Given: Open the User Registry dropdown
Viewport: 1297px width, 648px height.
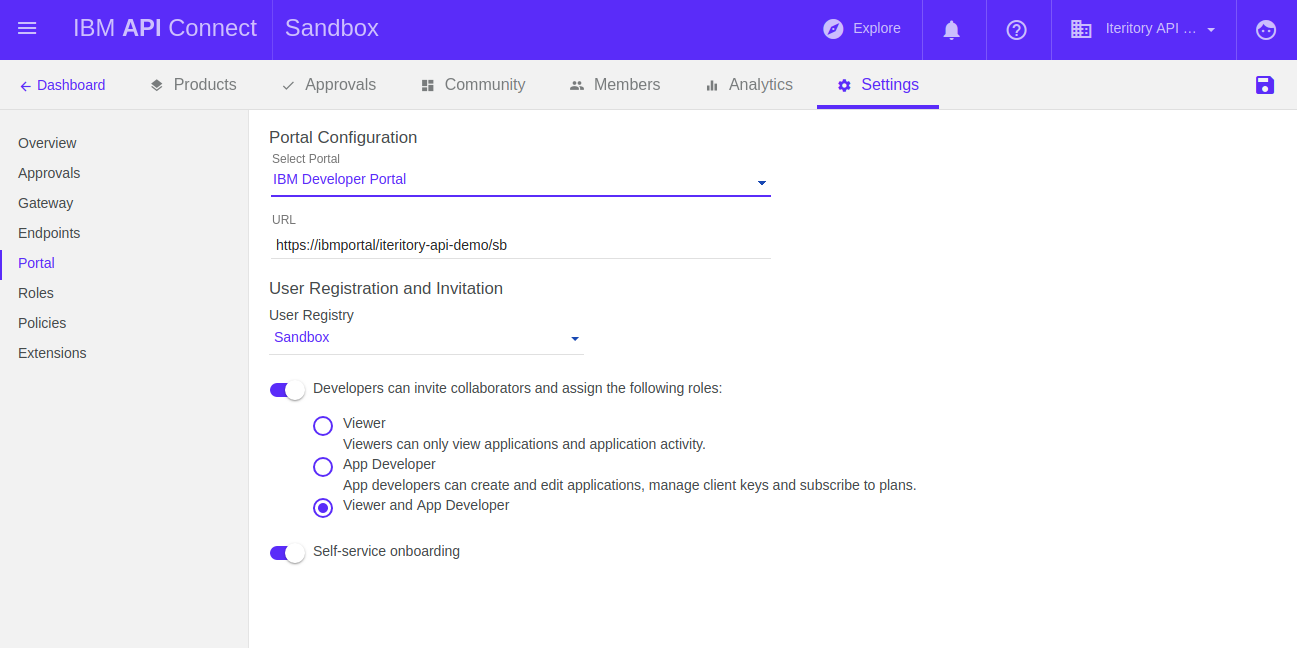Looking at the screenshot, I should point(575,339).
